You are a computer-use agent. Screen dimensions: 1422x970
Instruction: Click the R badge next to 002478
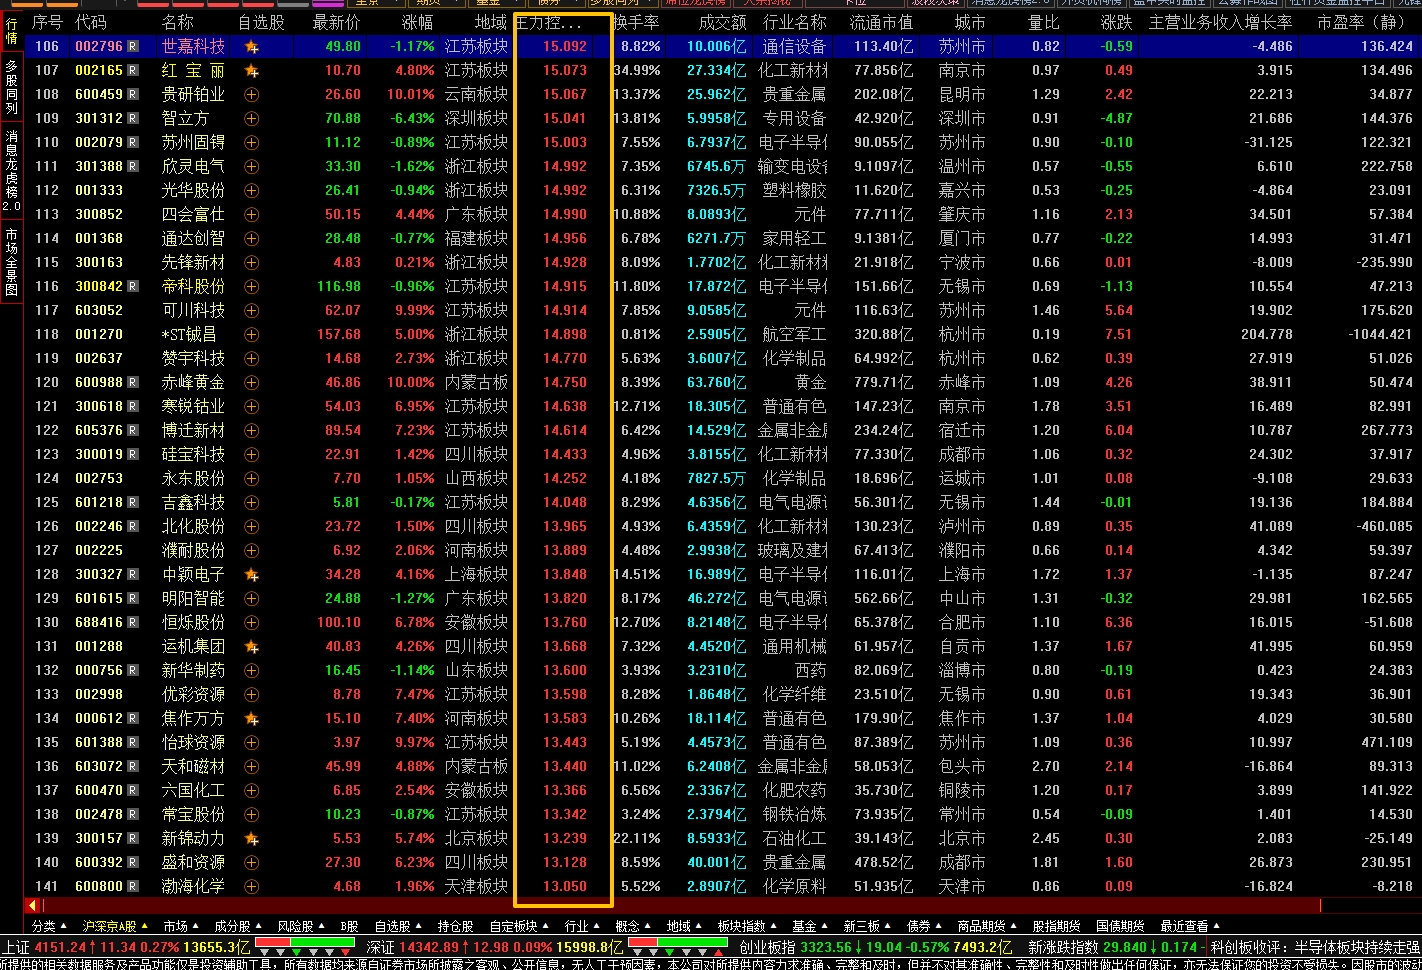click(133, 814)
